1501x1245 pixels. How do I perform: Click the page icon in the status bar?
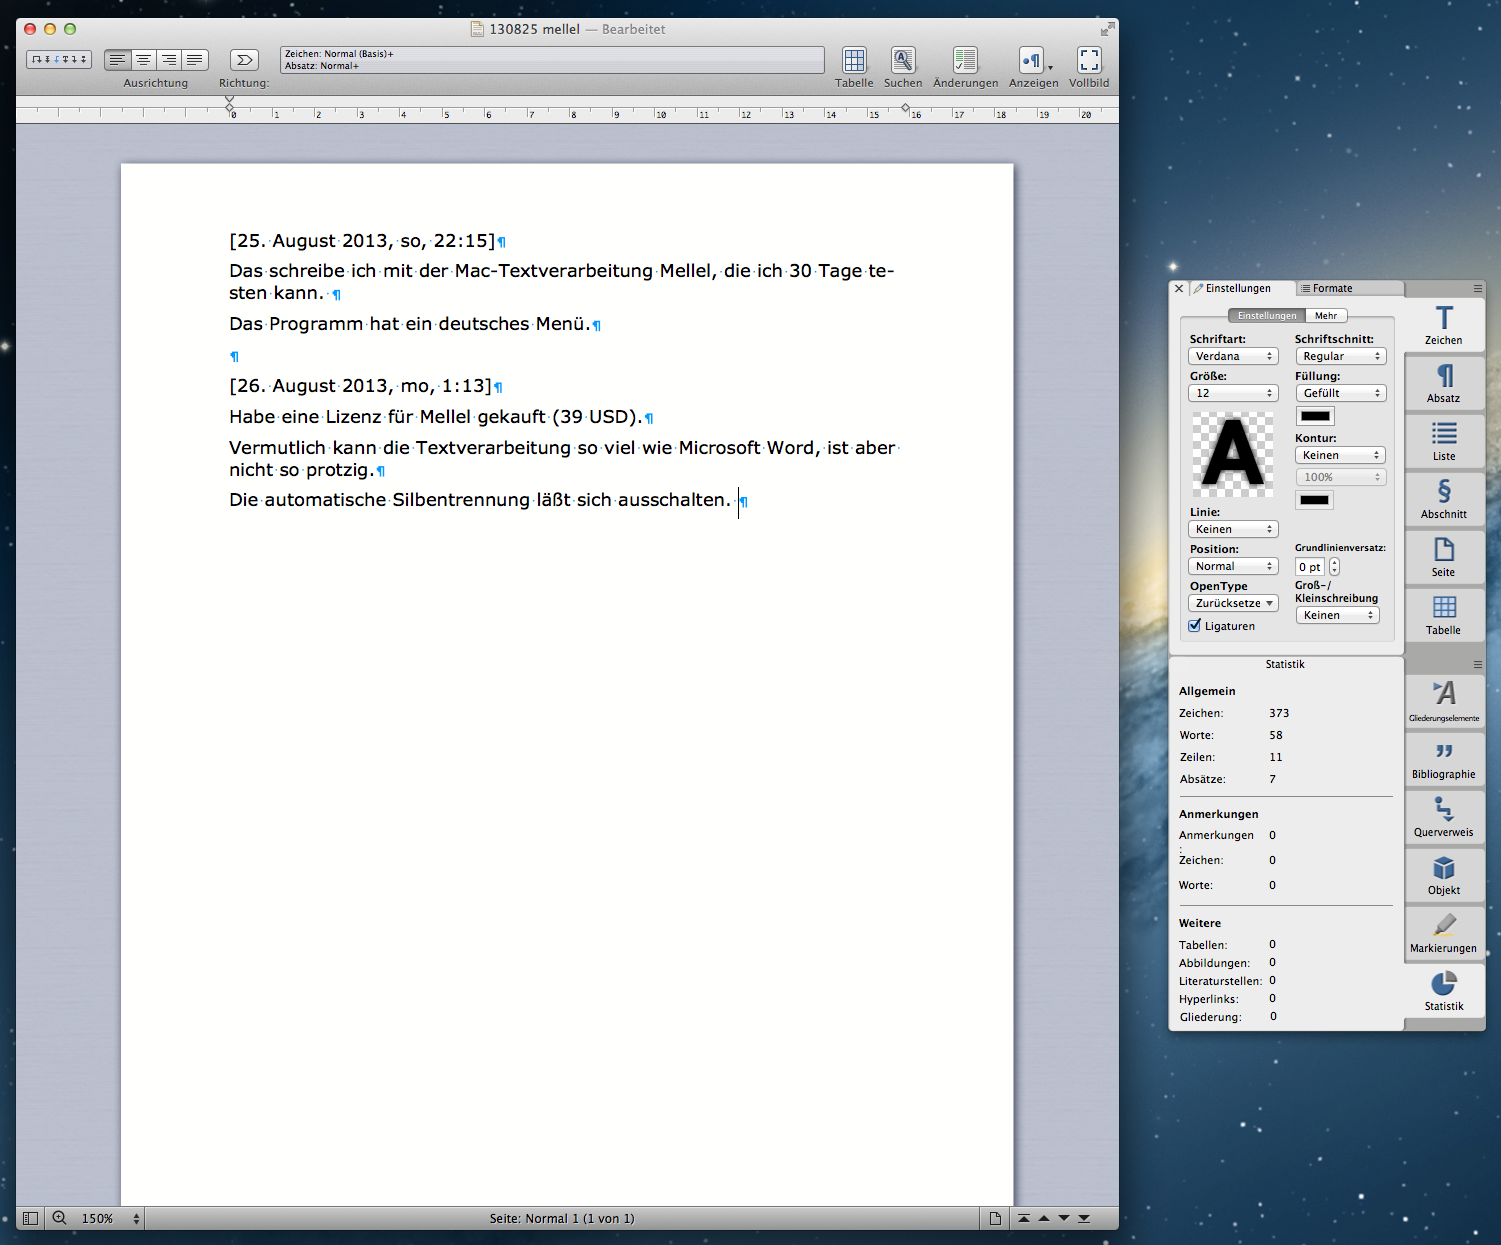click(x=995, y=1218)
